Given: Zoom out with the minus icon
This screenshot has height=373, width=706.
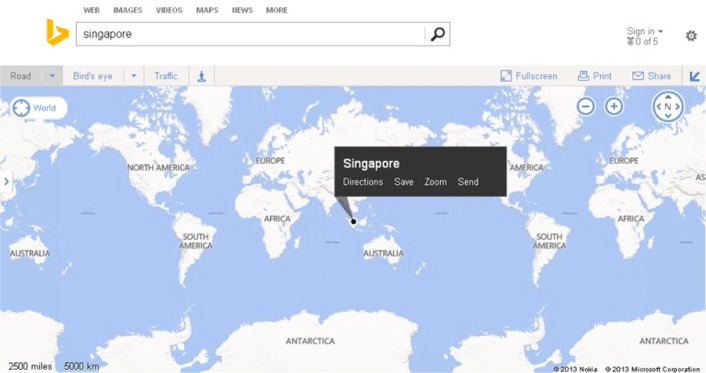Looking at the screenshot, I should [585, 107].
